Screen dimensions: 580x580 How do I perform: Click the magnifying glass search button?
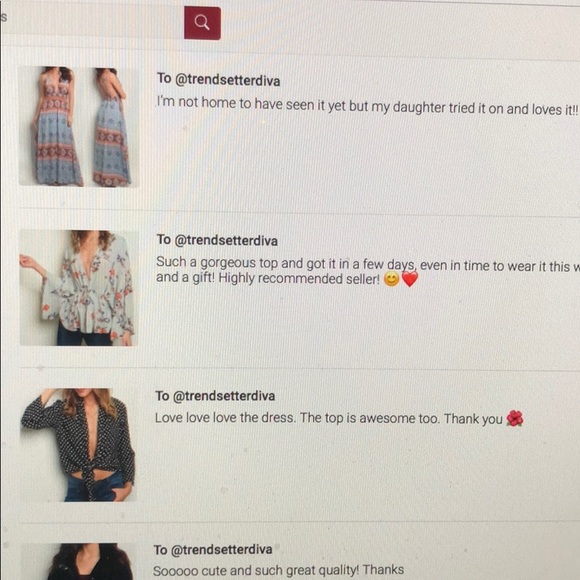click(202, 23)
